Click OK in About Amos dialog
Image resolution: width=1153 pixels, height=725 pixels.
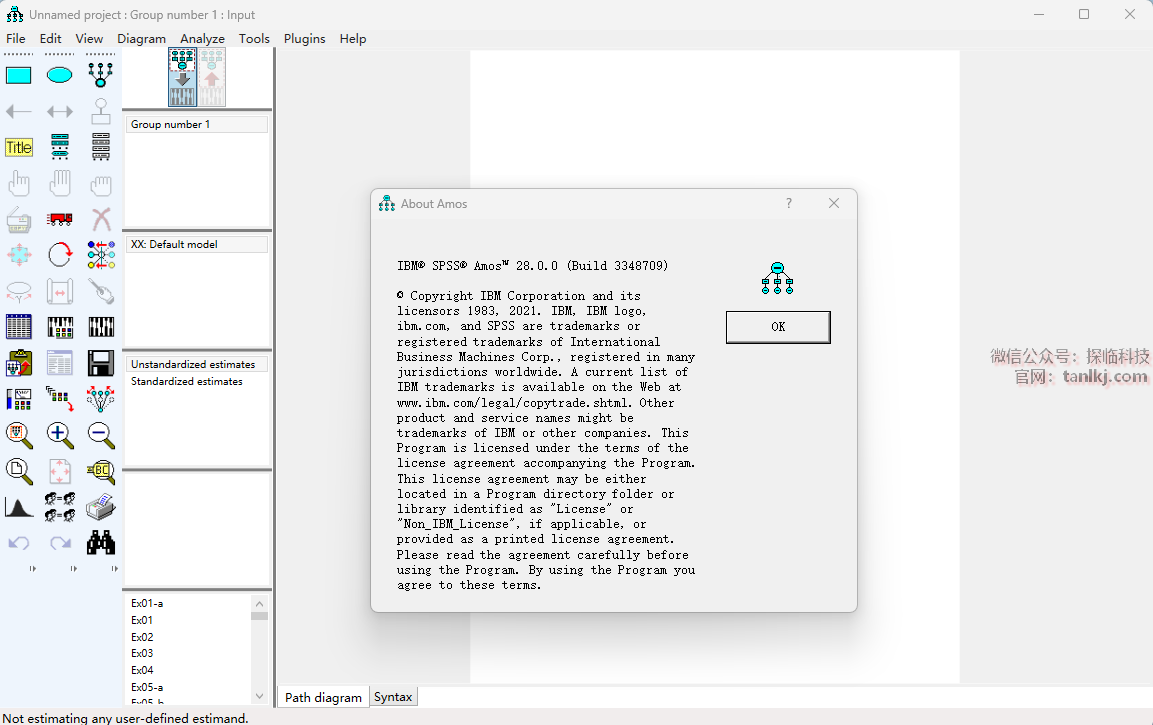[778, 326]
